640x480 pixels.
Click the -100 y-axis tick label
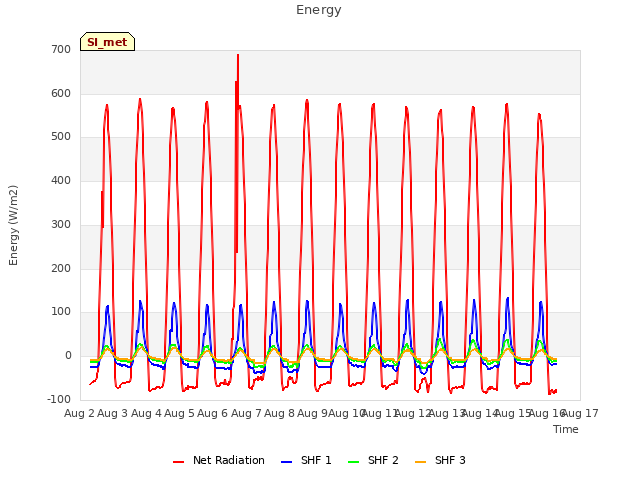pyautogui.click(x=59, y=400)
